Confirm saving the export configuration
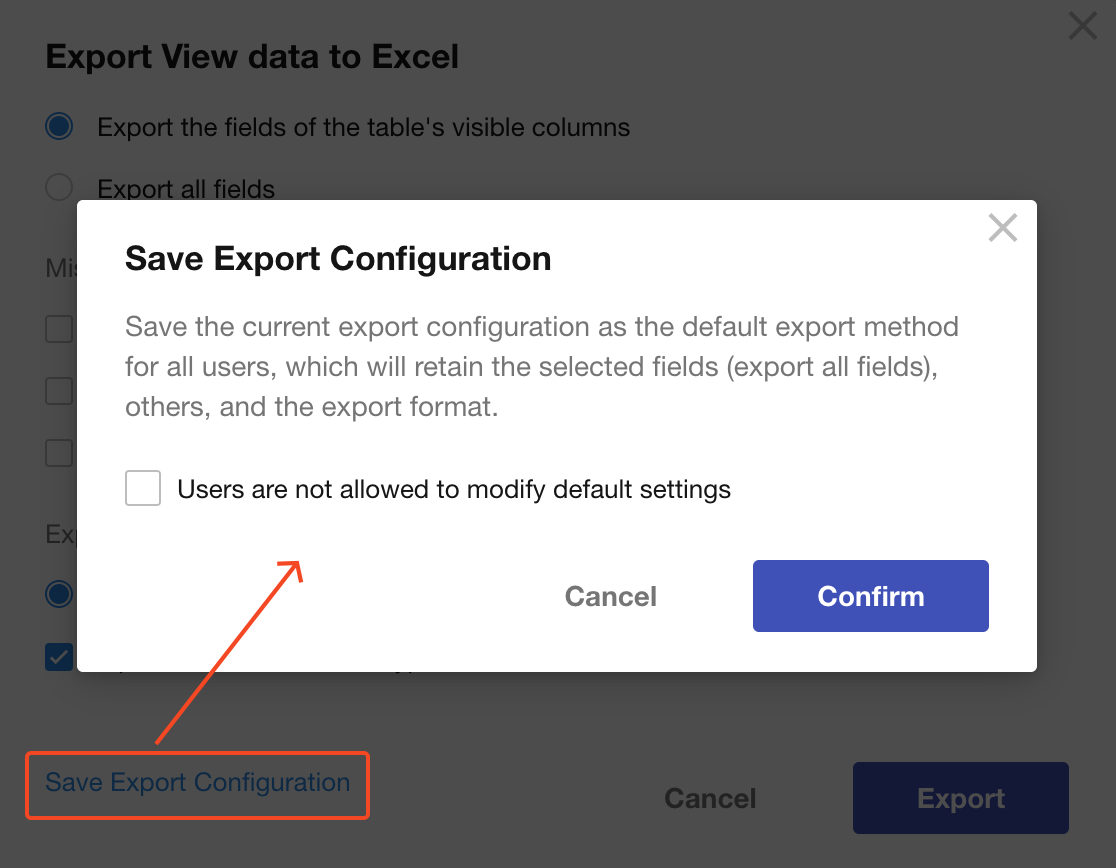The height and width of the screenshot is (868, 1116). coord(870,596)
